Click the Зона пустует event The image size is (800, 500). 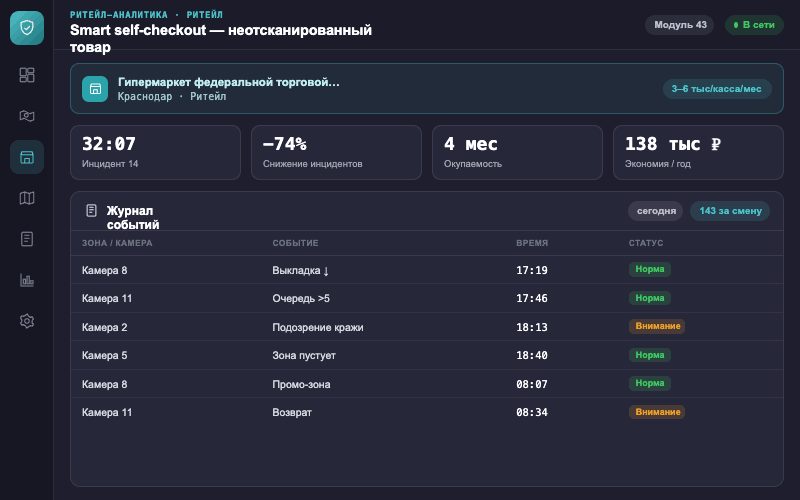tap(304, 356)
